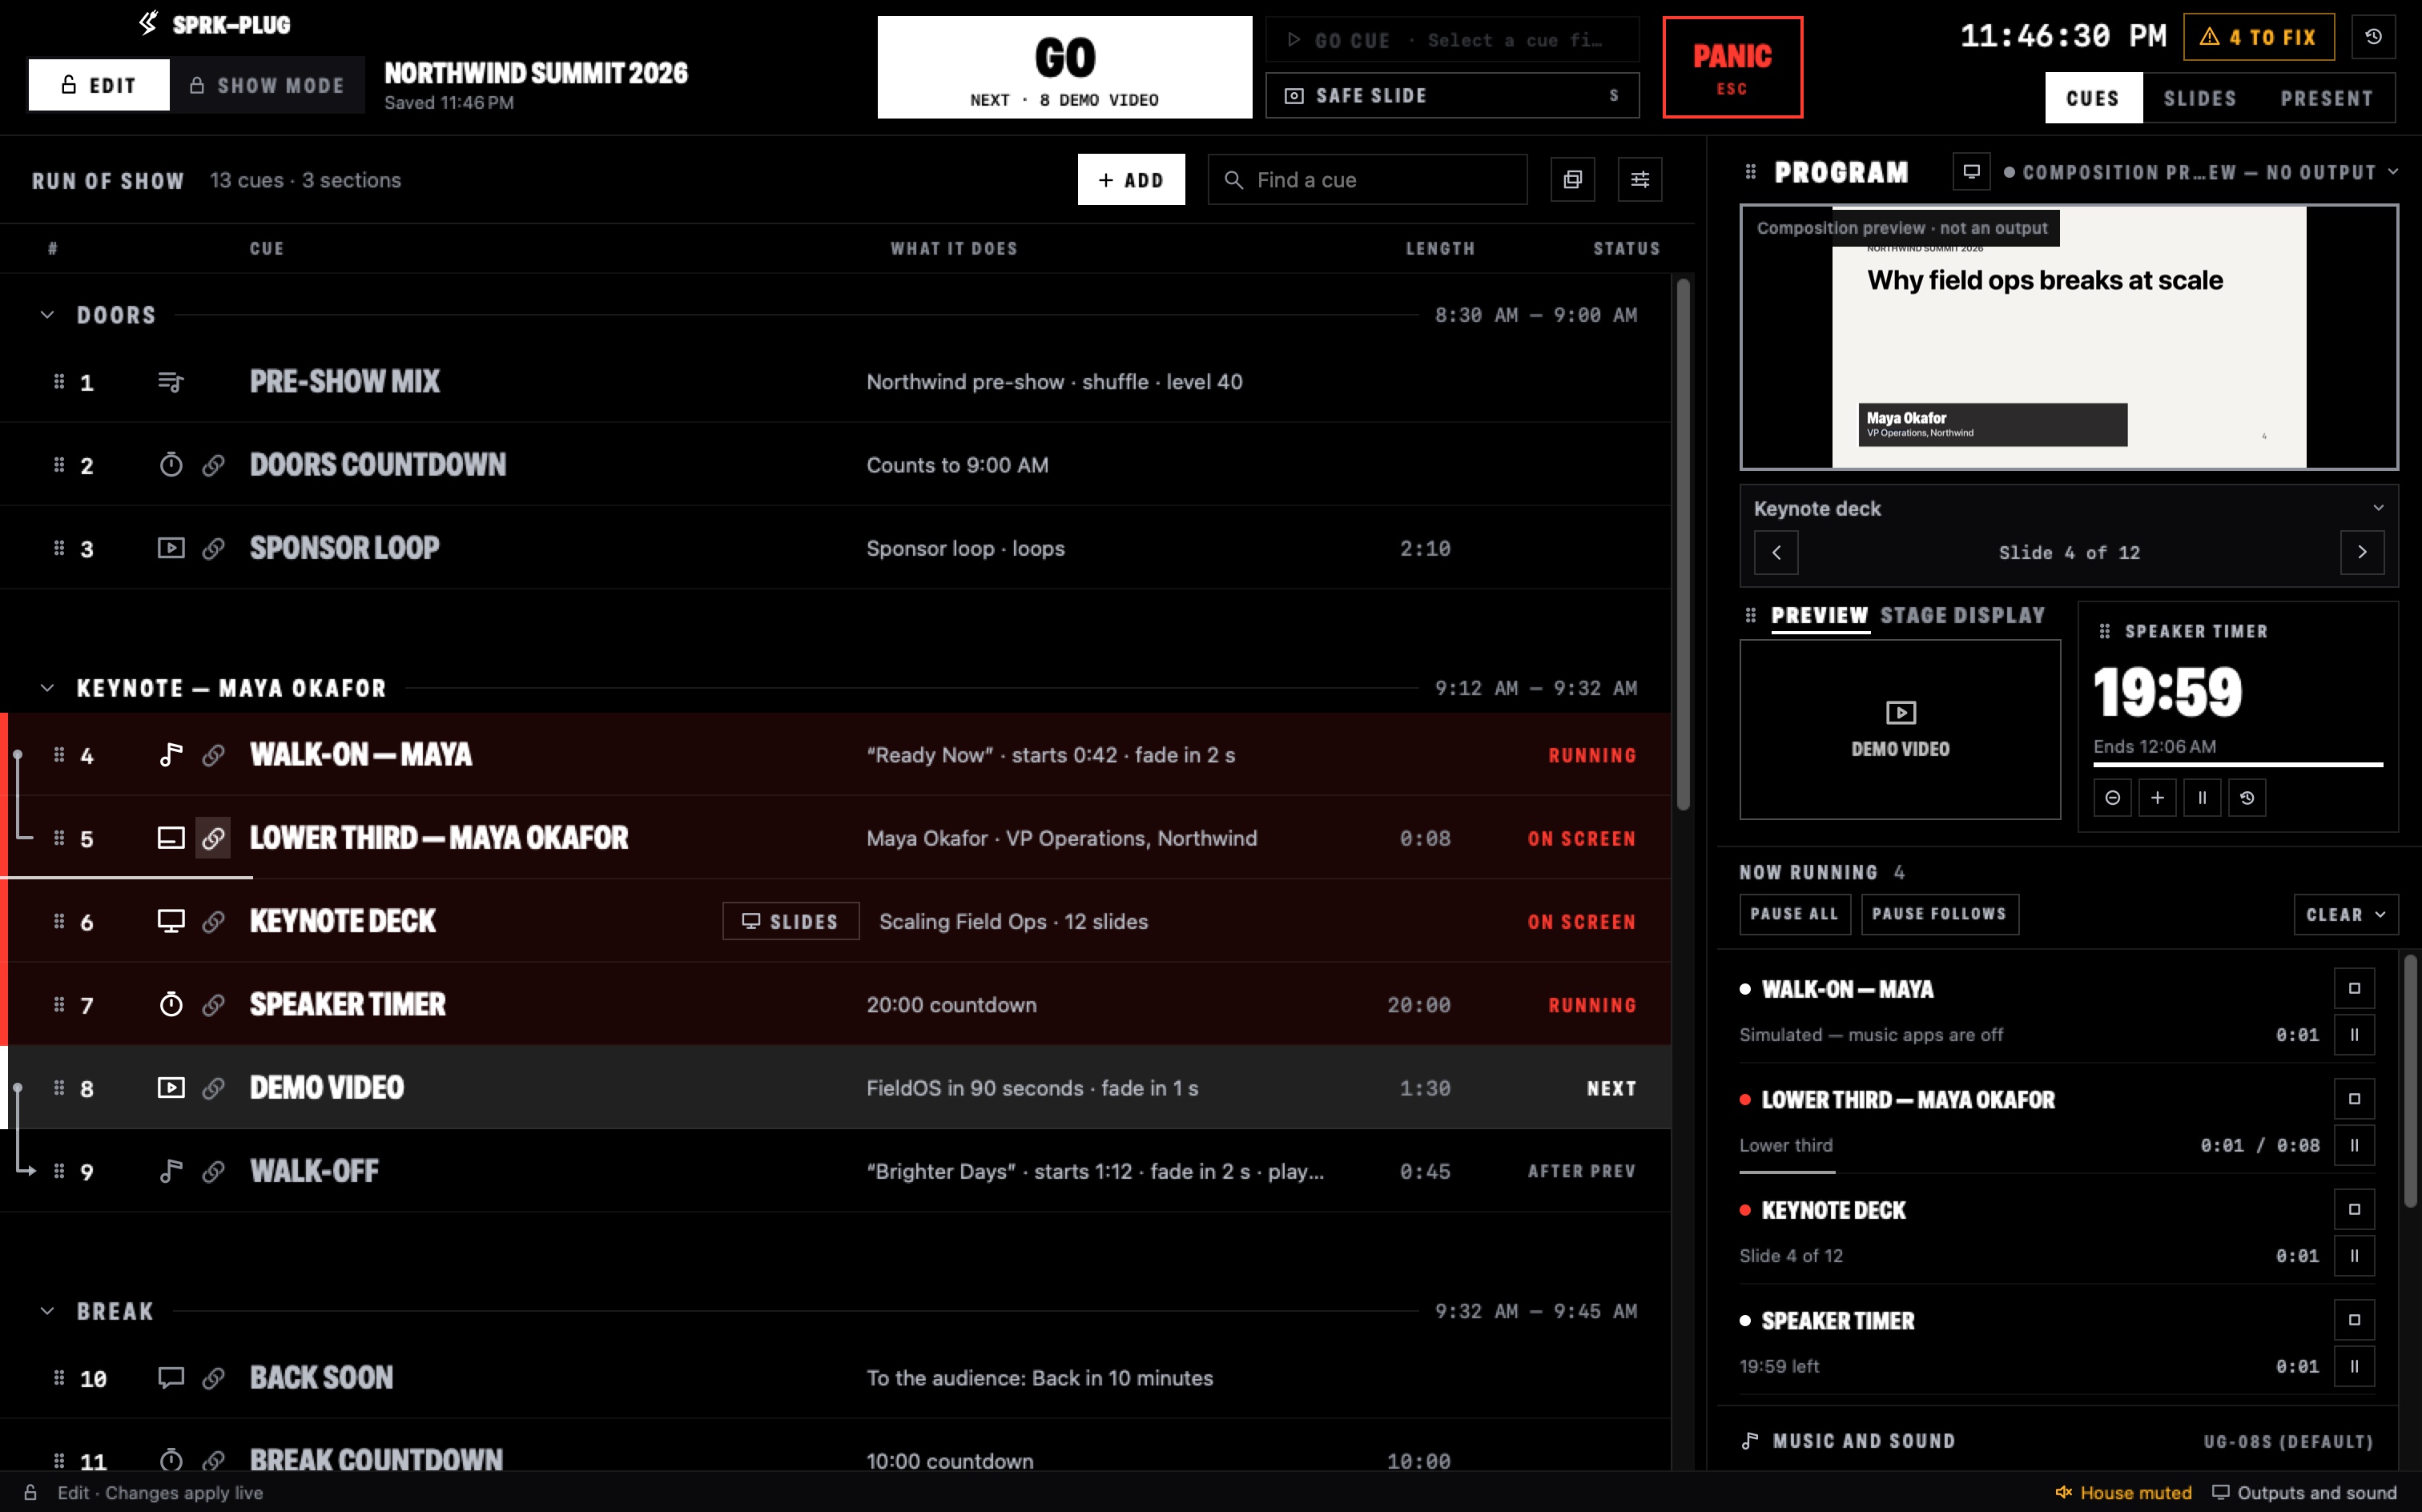Reset the speaker timer with the restore icon
Image resolution: width=2422 pixels, height=1512 pixels.
coord(2247,798)
